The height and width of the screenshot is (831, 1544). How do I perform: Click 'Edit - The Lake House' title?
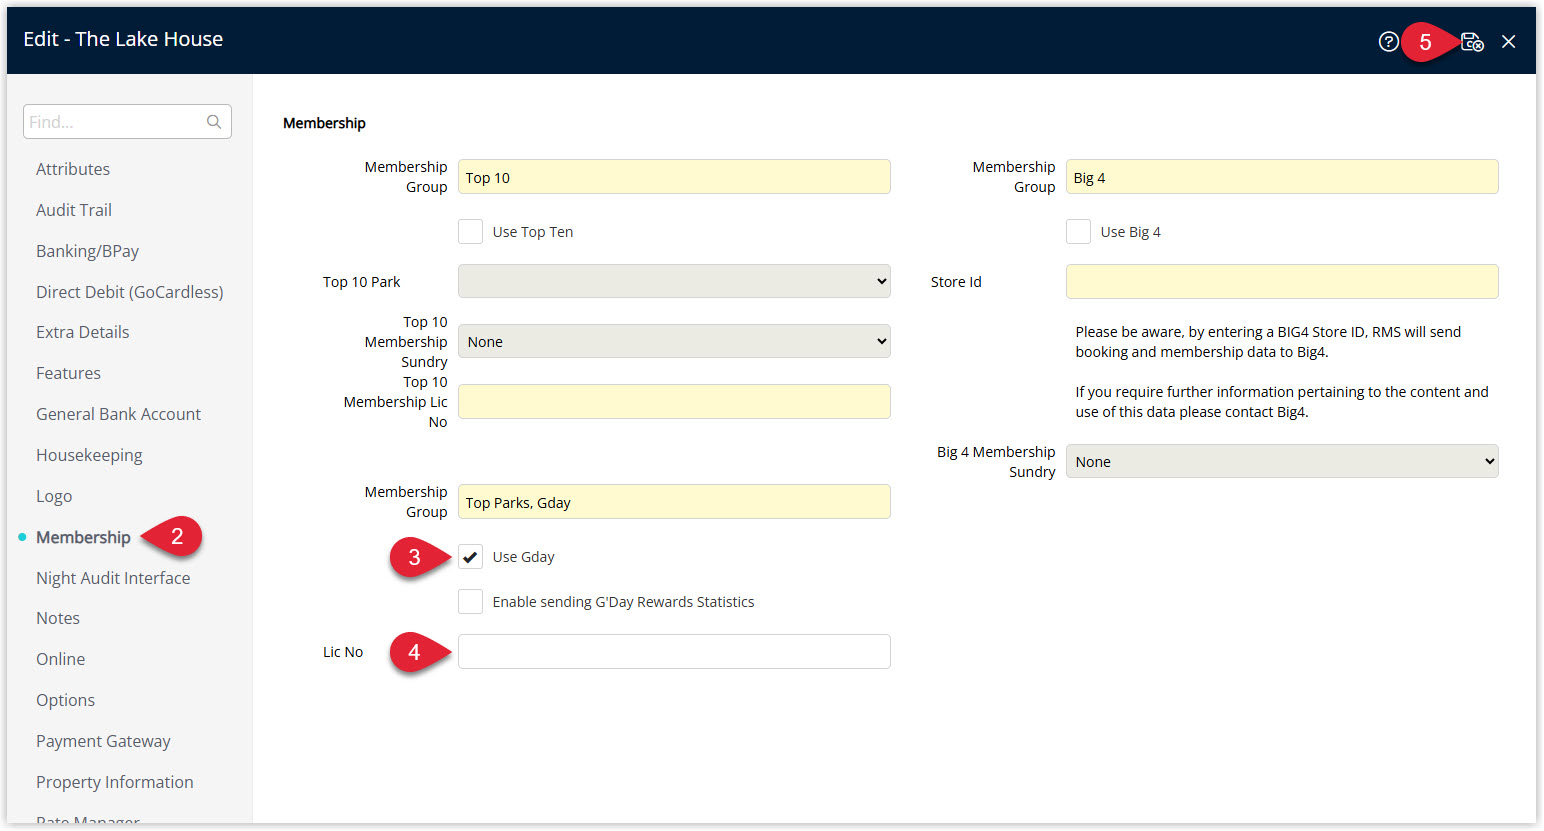point(123,39)
